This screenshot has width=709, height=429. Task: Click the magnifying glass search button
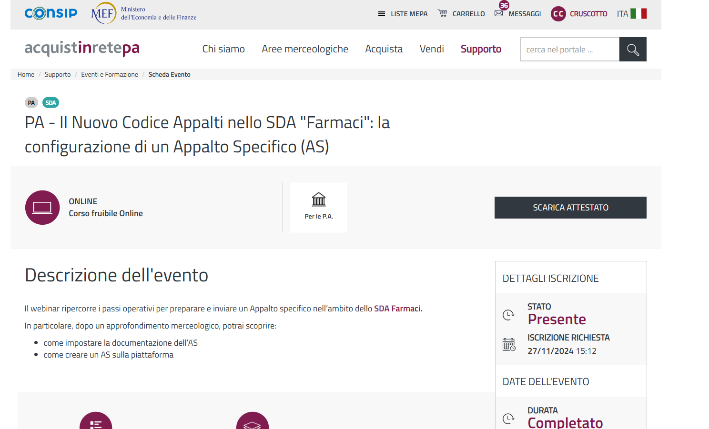click(632, 49)
